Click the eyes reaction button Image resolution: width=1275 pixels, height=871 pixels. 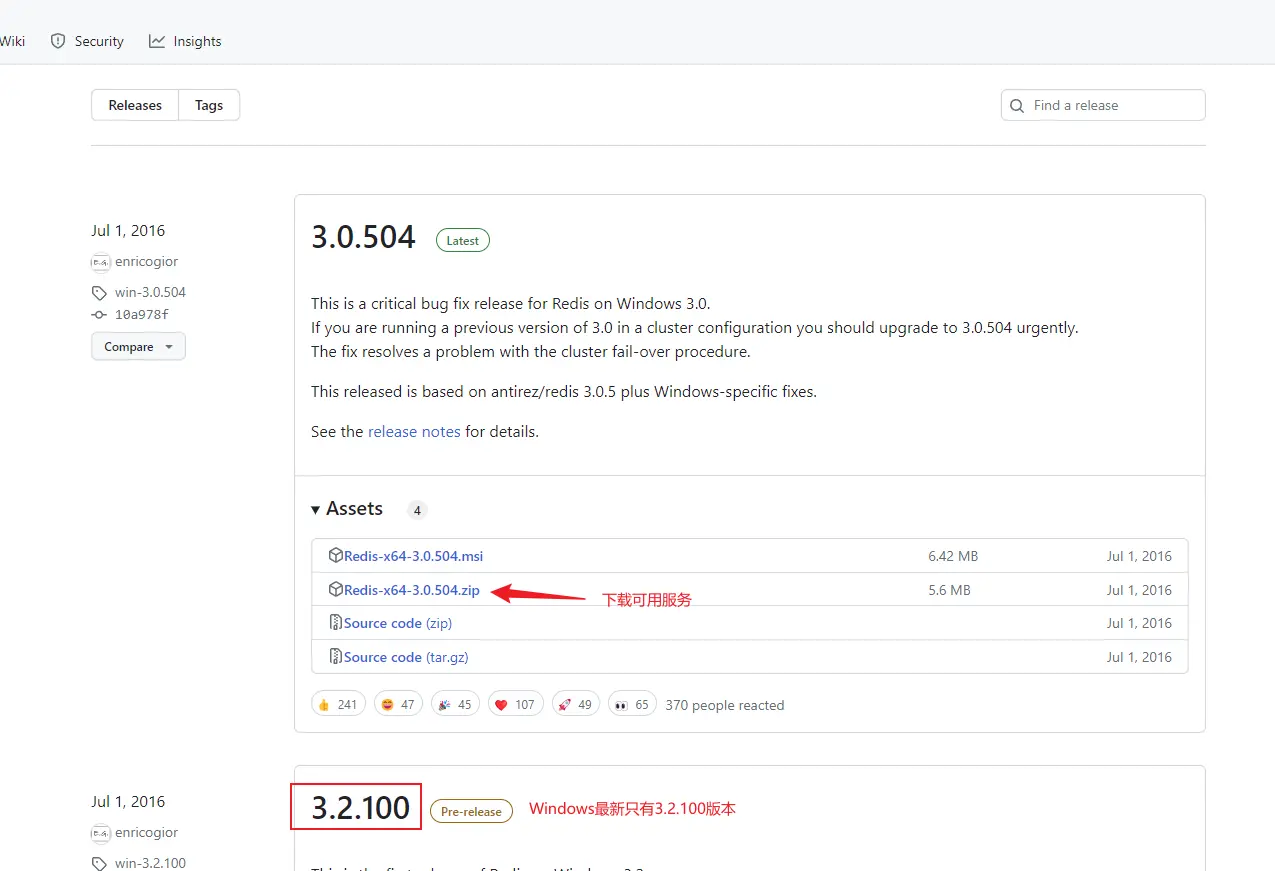pos(631,704)
